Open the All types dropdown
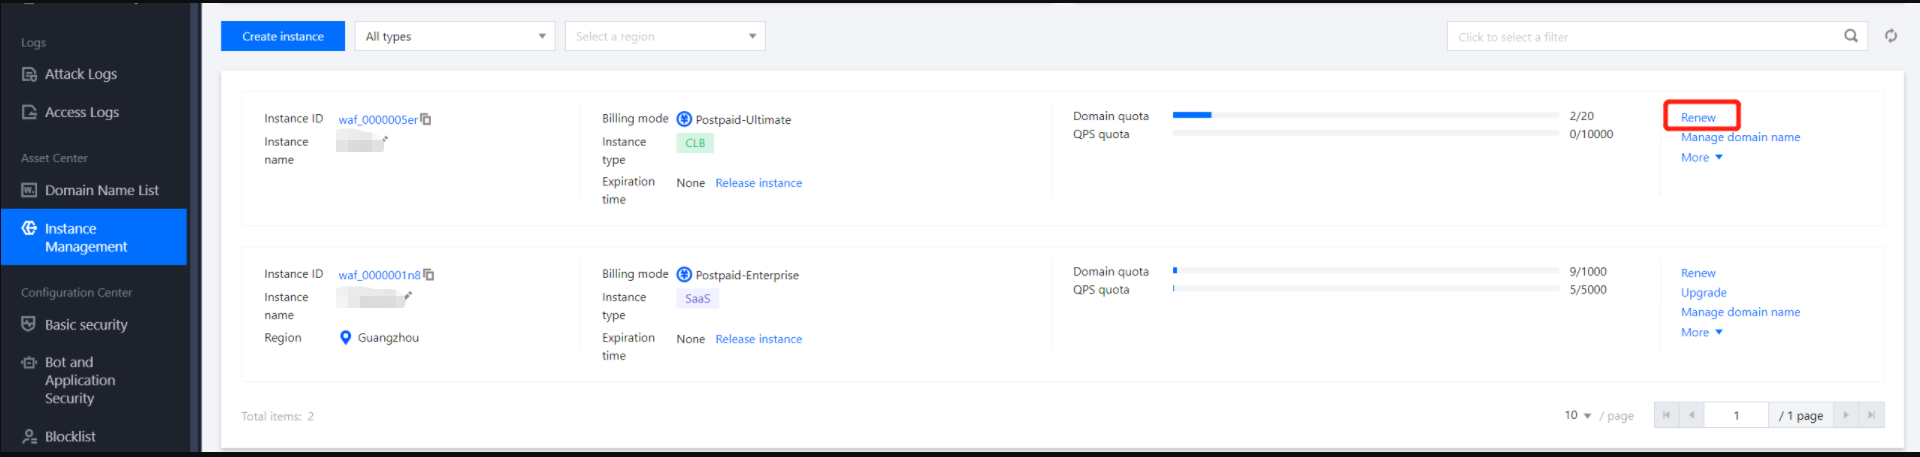Image resolution: width=1920 pixels, height=457 pixels. [455, 37]
